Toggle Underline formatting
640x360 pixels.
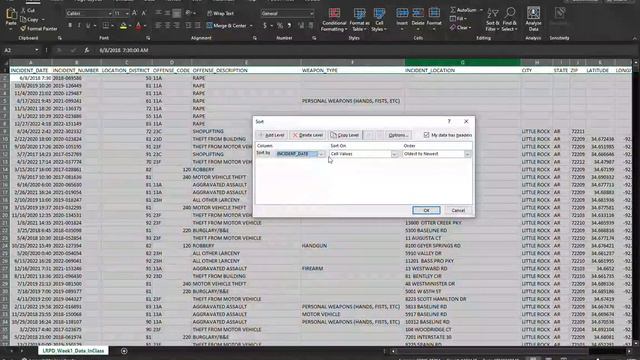tap(88, 26)
